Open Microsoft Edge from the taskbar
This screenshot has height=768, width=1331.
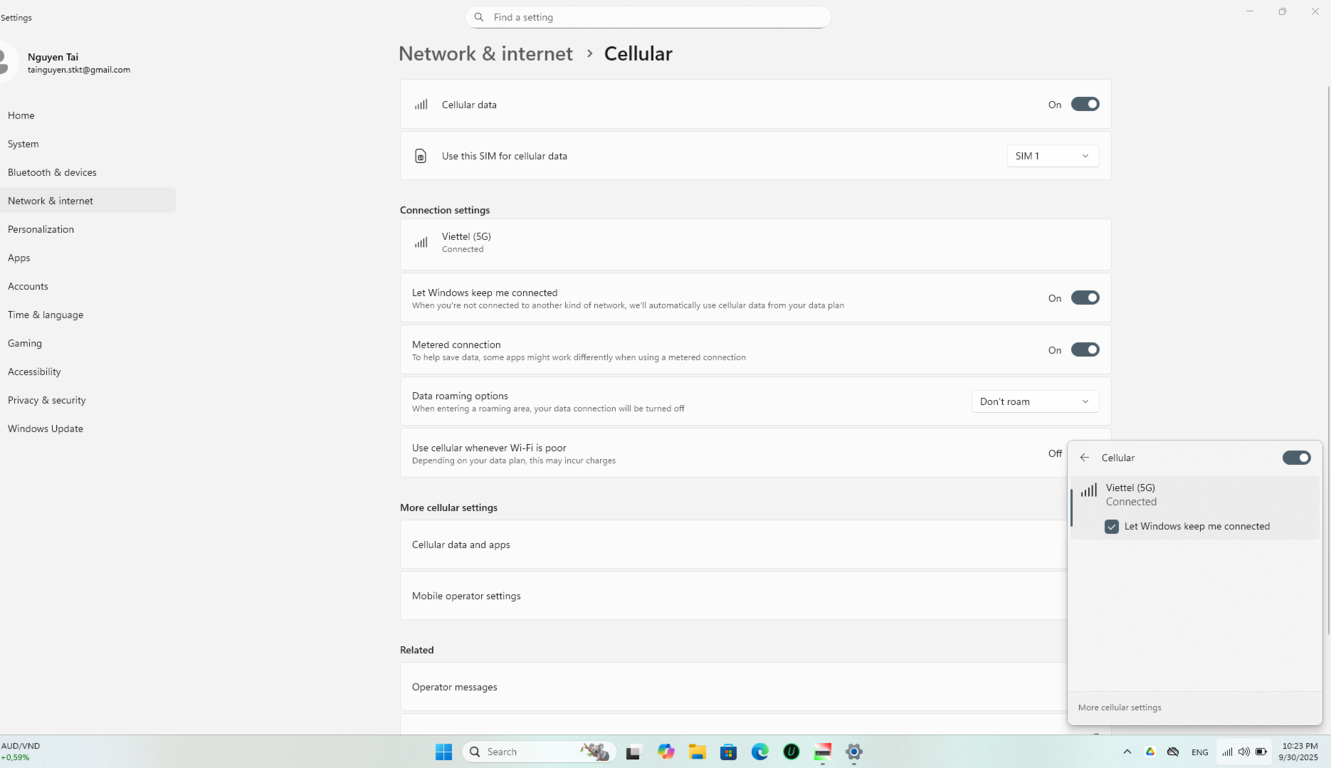(760, 752)
